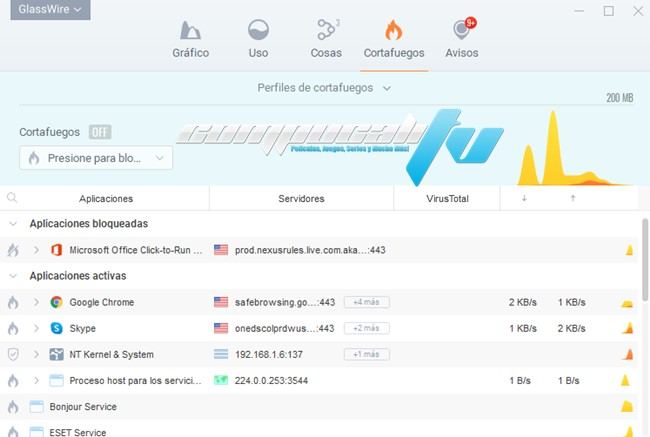Click the US flag beside onedscolprdwus host
This screenshot has height=437, width=650.
coord(221,328)
